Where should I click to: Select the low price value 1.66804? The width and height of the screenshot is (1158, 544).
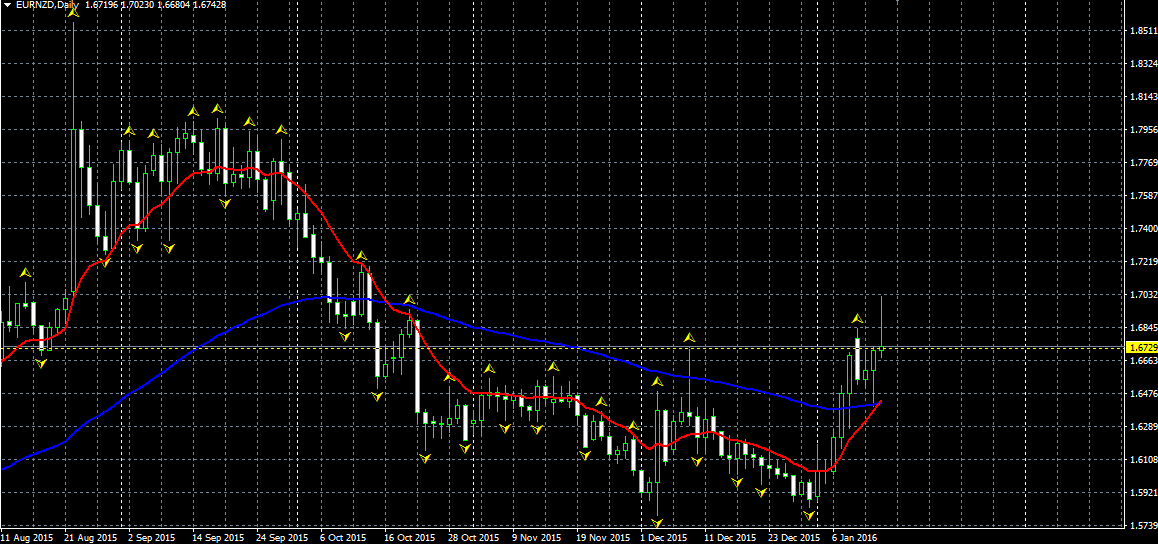[x=174, y=4]
